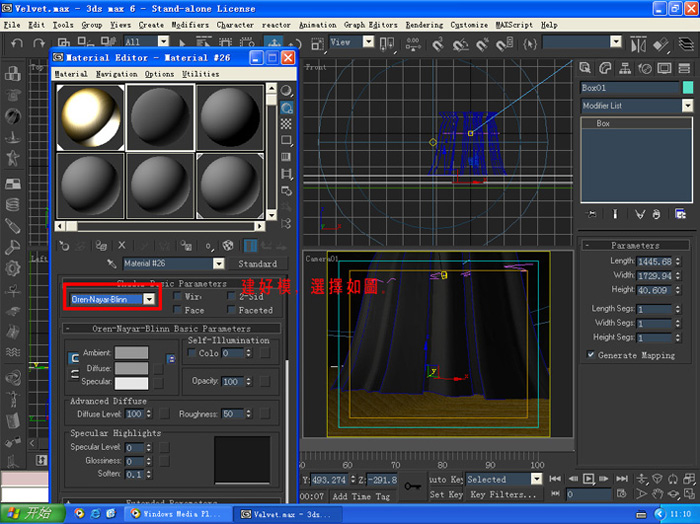Screen dimensions: 700x524
Task: Open the All selection filter dropdown
Action: [163, 42]
